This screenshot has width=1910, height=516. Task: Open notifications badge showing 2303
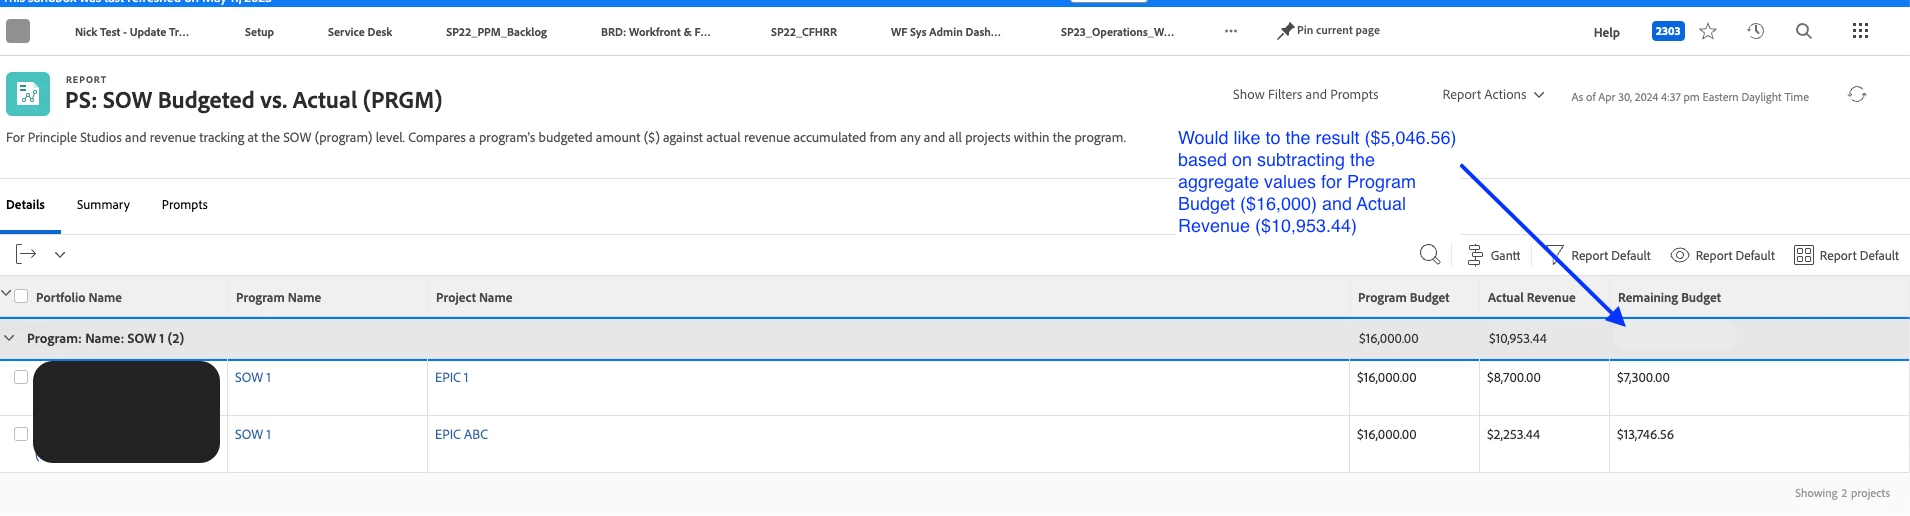[1668, 31]
